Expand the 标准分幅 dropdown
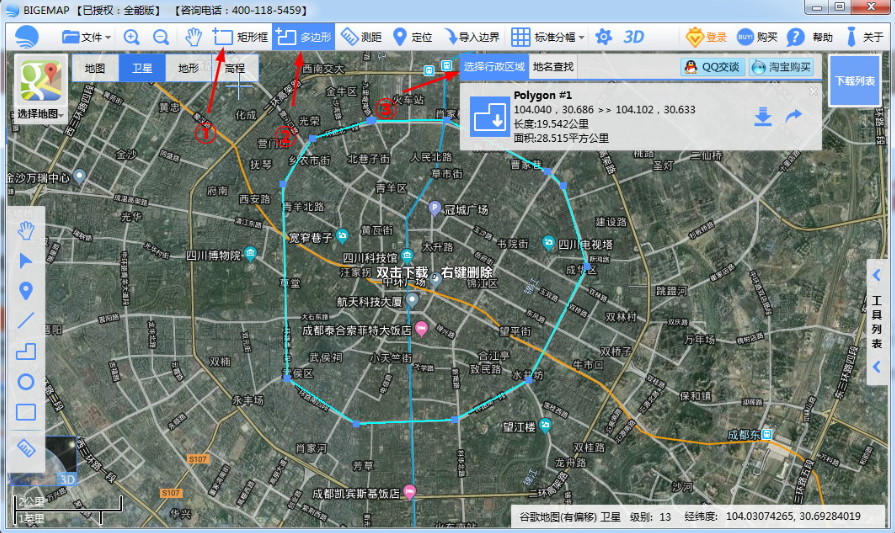 pyautogui.click(x=549, y=37)
